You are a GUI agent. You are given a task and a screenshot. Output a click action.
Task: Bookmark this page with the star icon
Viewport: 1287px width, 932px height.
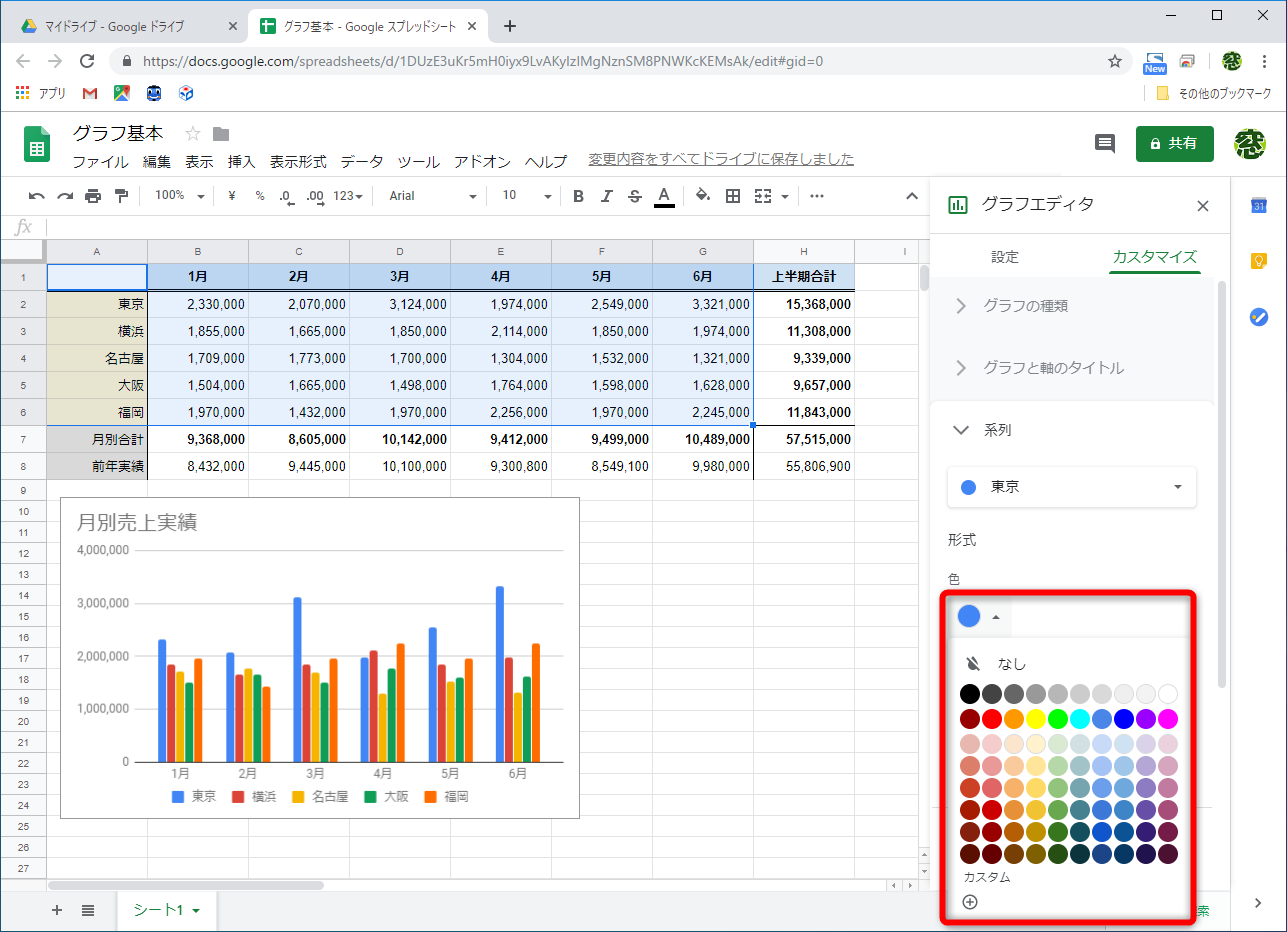(1115, 61)
